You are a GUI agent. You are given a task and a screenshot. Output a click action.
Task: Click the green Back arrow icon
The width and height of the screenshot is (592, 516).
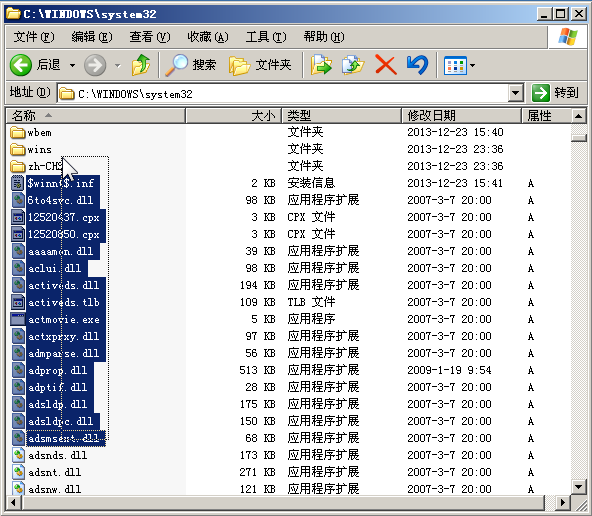click(x=21, y=65)
